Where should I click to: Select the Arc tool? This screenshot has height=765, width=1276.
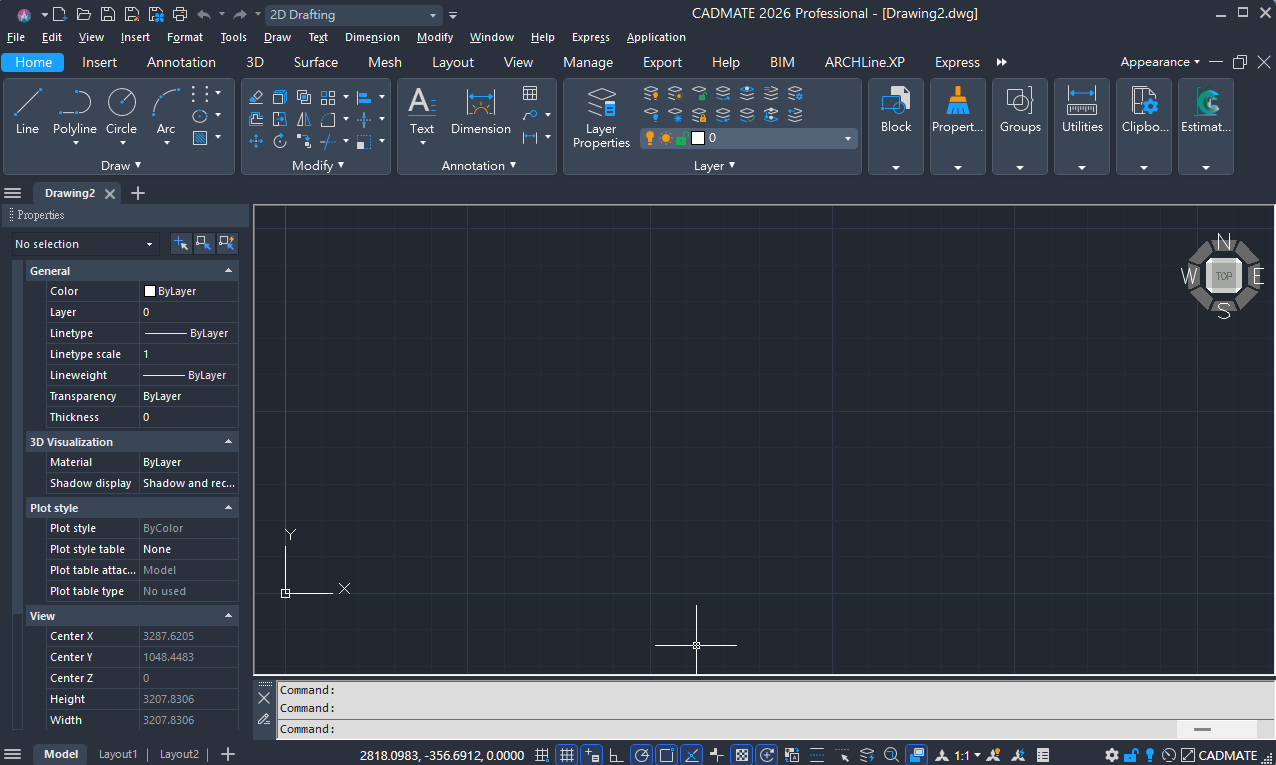pyautogui.click(x=166, y=111)
